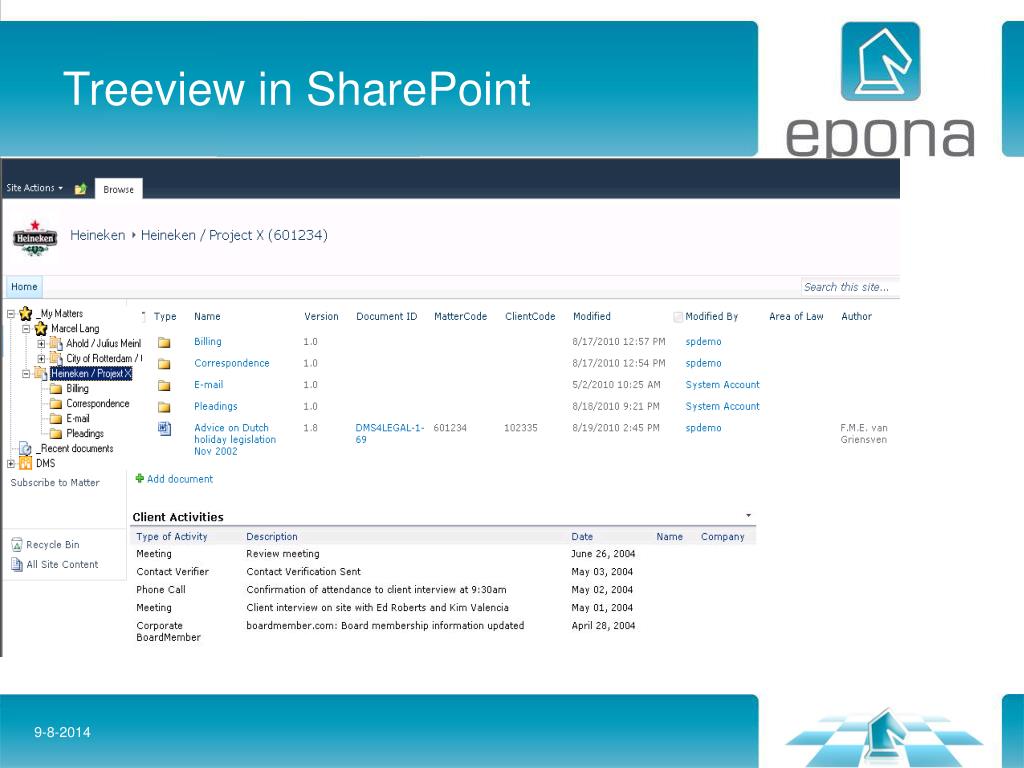The width and height of the screenshot is (1024, 768).
Task: Toggle the checkbox beside Modified By
Action: (678, 317)
